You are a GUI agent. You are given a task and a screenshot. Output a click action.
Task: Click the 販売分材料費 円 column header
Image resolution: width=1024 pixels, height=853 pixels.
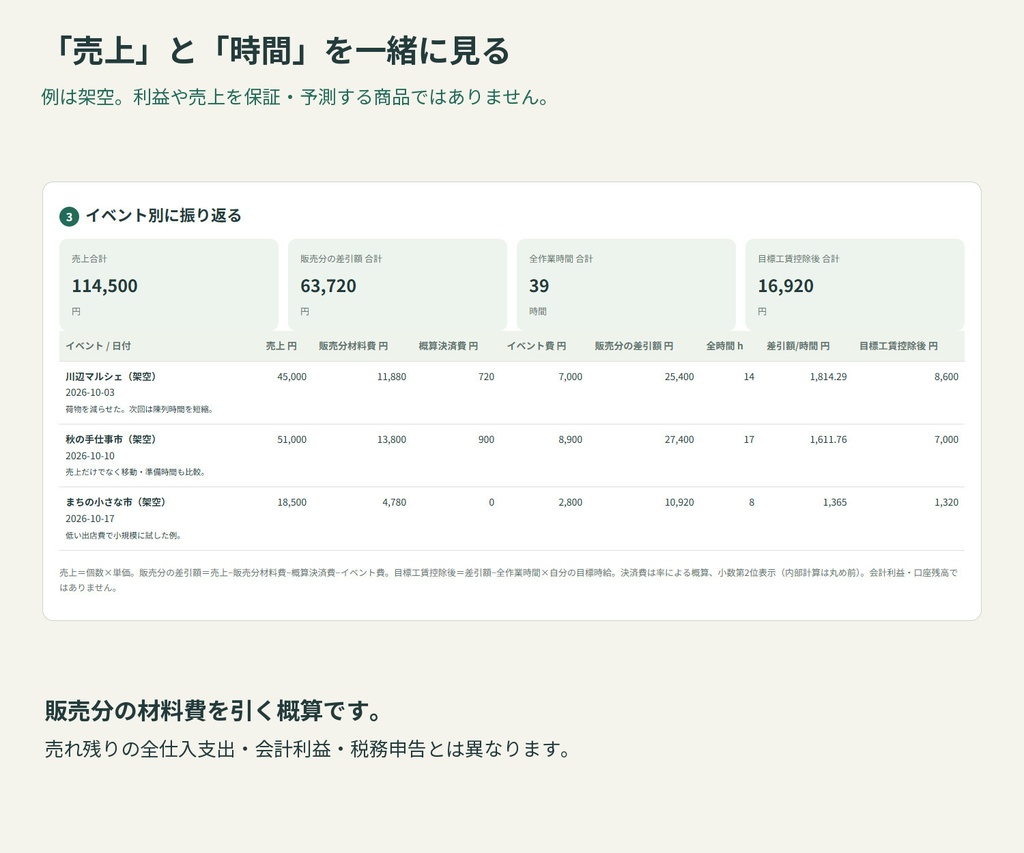pyautogui.click(x=353, y=346)
